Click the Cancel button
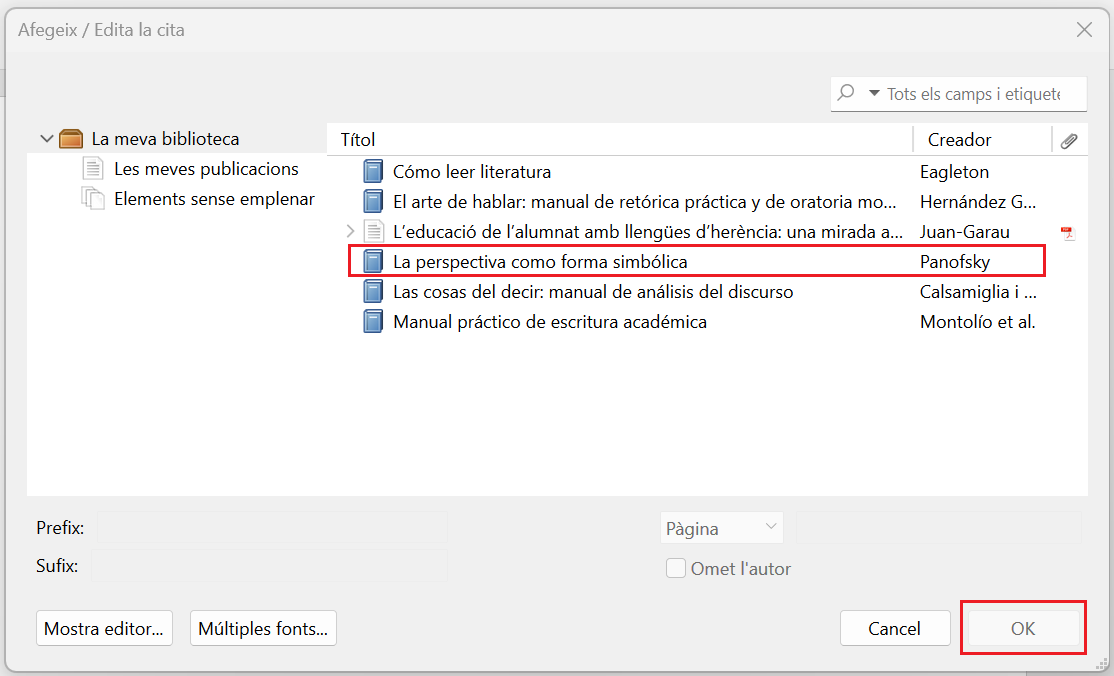Screen dimensions: 1114x676 click(894, 628)
